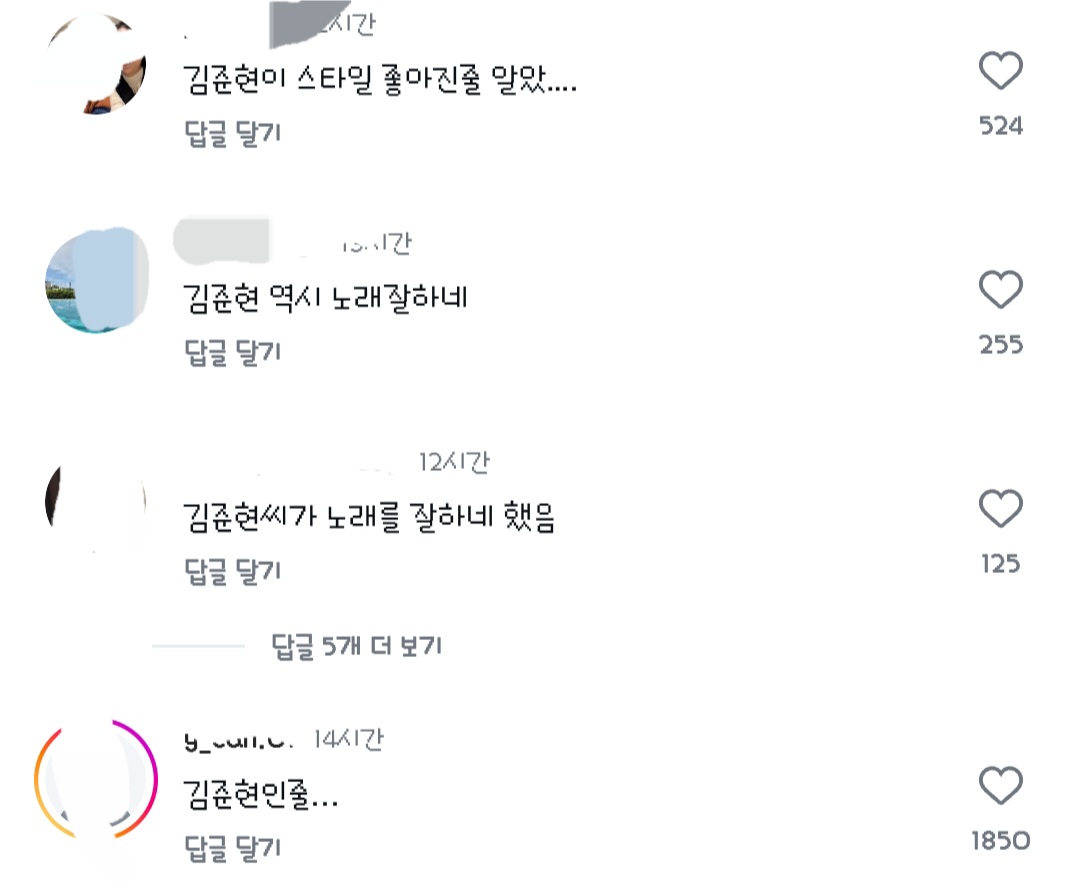Screen dimensions: 1080x895
Task: Click the 524 like count number
Action: tap(1000, 126)
